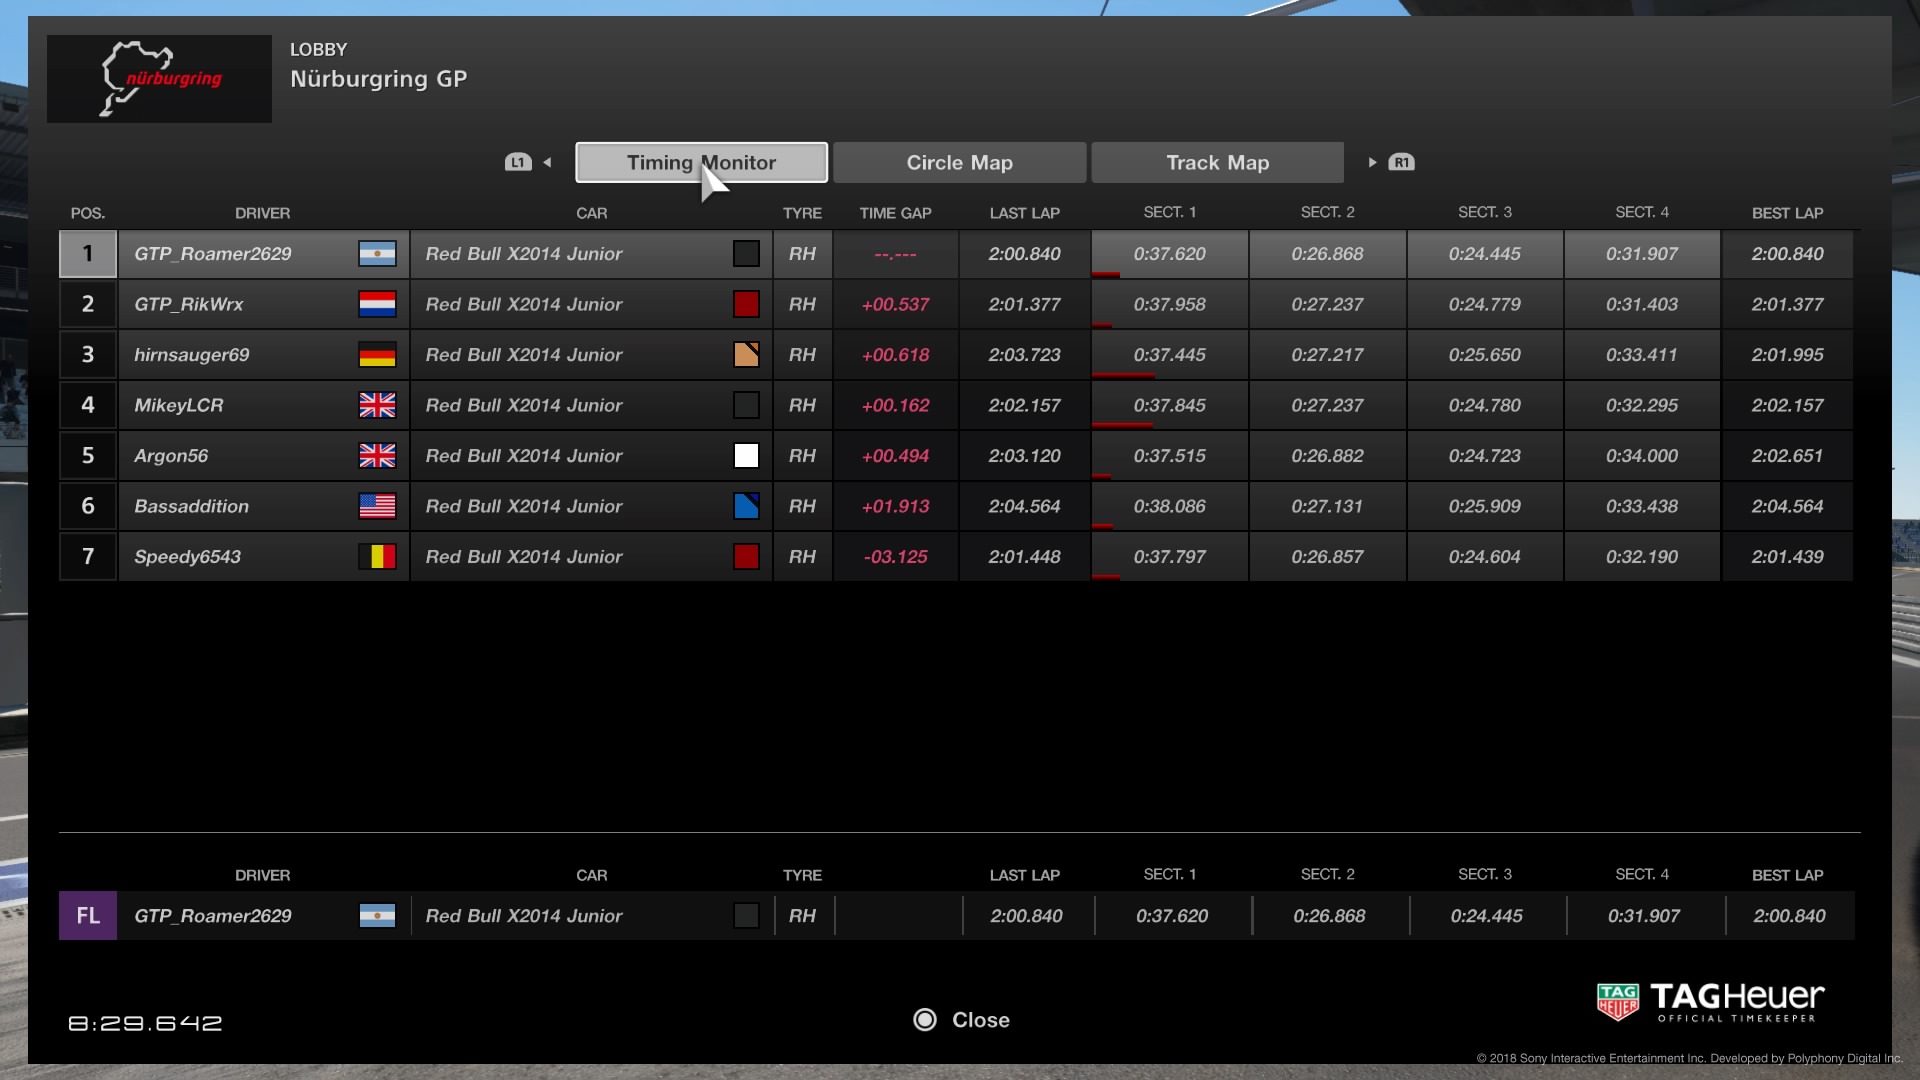Click the TIME GAP column header
The height and width of the screenshot is (1080, 1920).
(895, 213)
